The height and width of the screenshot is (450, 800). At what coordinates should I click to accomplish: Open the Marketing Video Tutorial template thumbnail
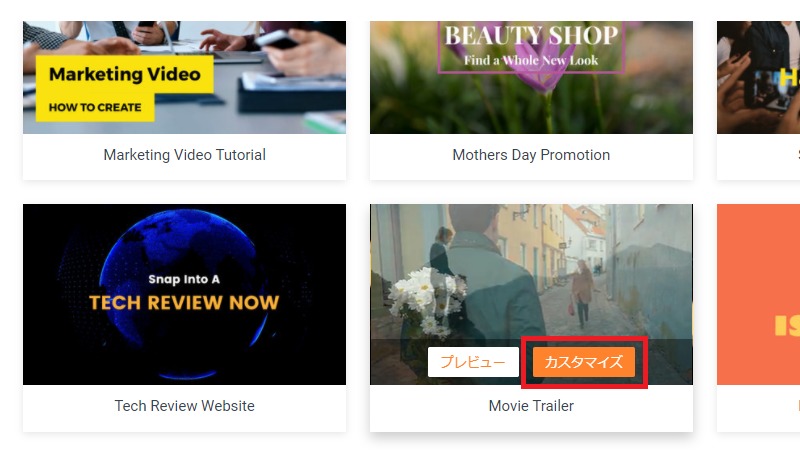pos(184,78)
